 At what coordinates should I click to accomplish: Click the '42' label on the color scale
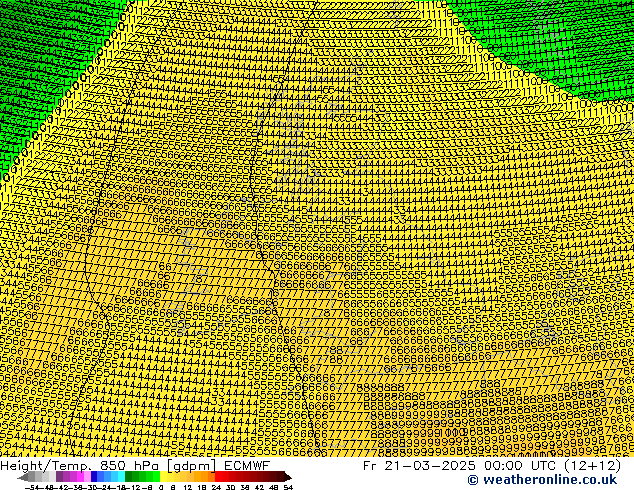pos(259,487)
